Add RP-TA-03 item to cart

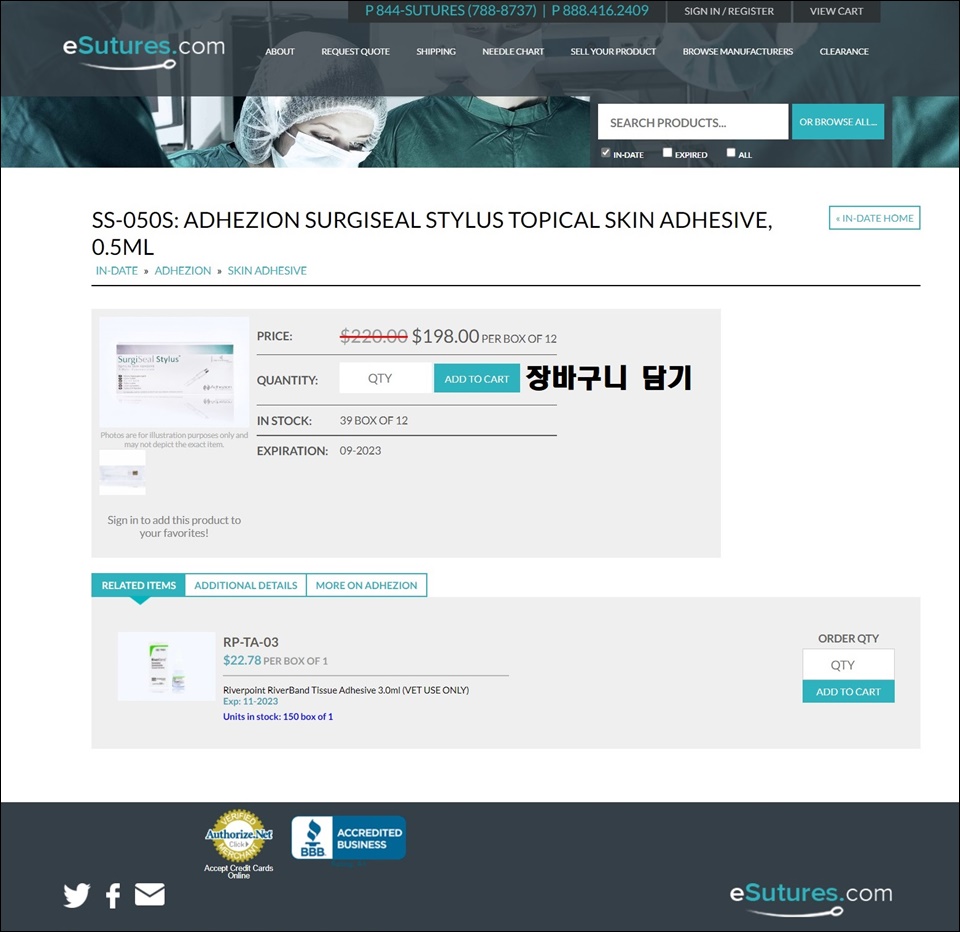[848, 691]
